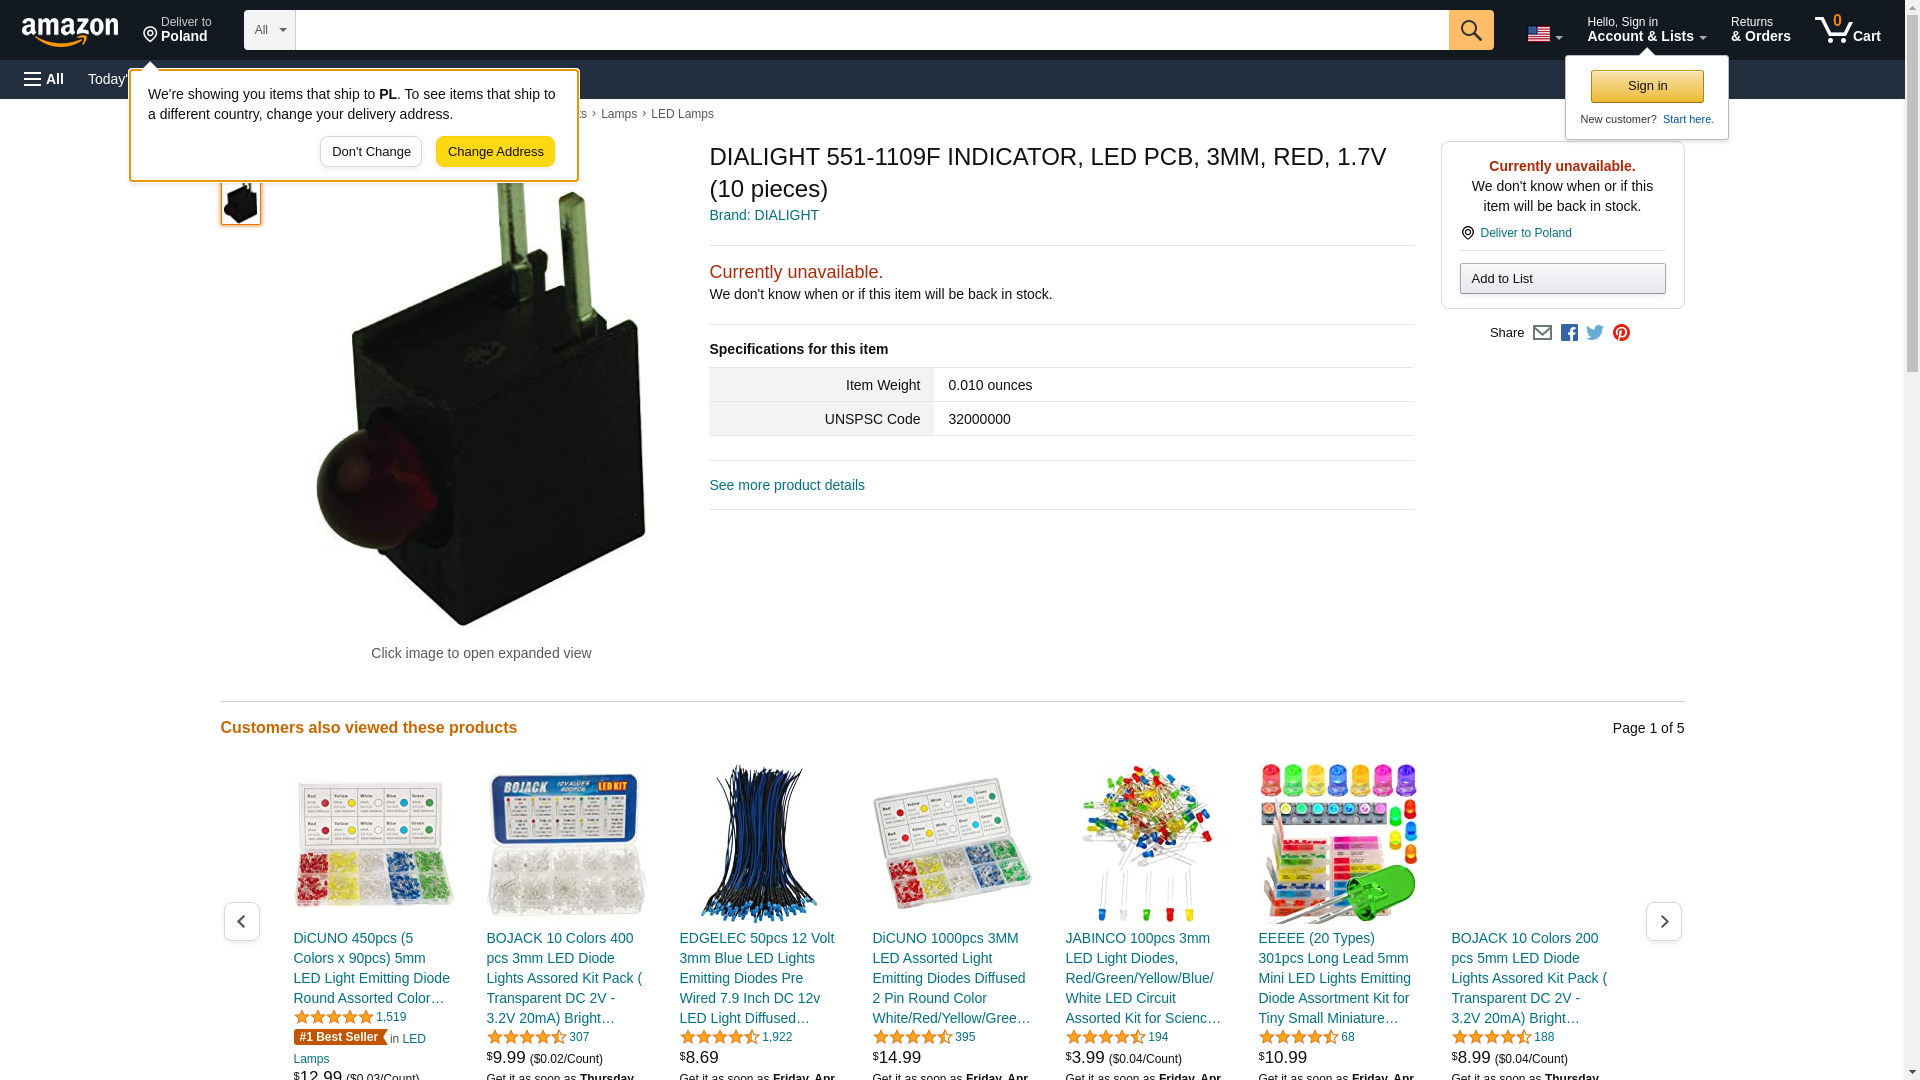1920x1080 pixels.
Task: Share product on Pinterest
Action: 1621,333
